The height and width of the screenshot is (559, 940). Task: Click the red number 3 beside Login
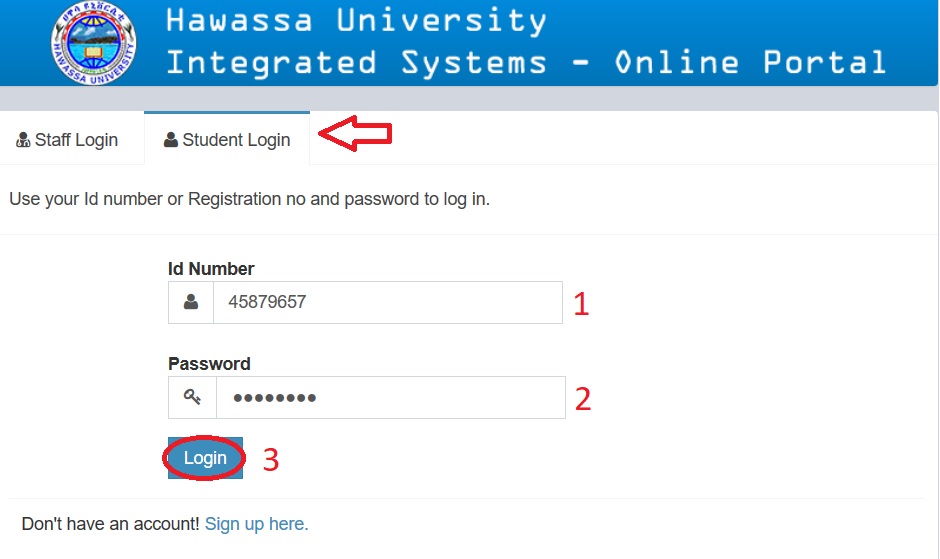coord(270,460)
